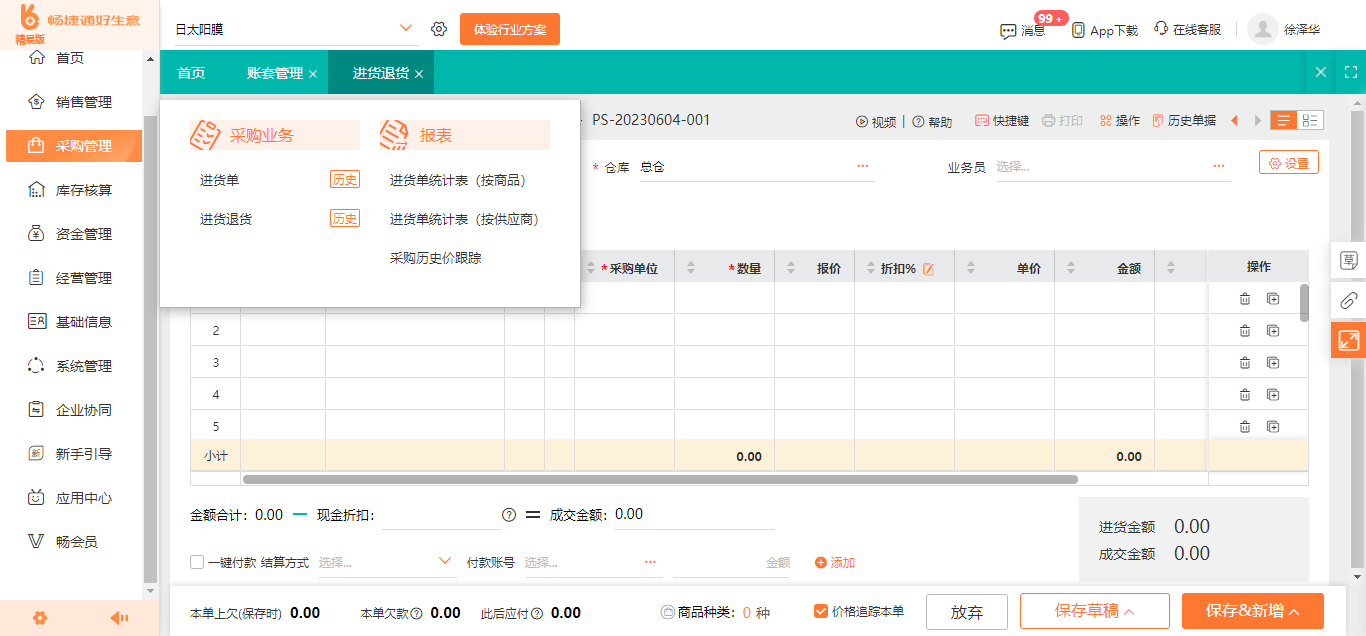
Task: Click the paperclip attachment icon
Action: (1349, 299)
